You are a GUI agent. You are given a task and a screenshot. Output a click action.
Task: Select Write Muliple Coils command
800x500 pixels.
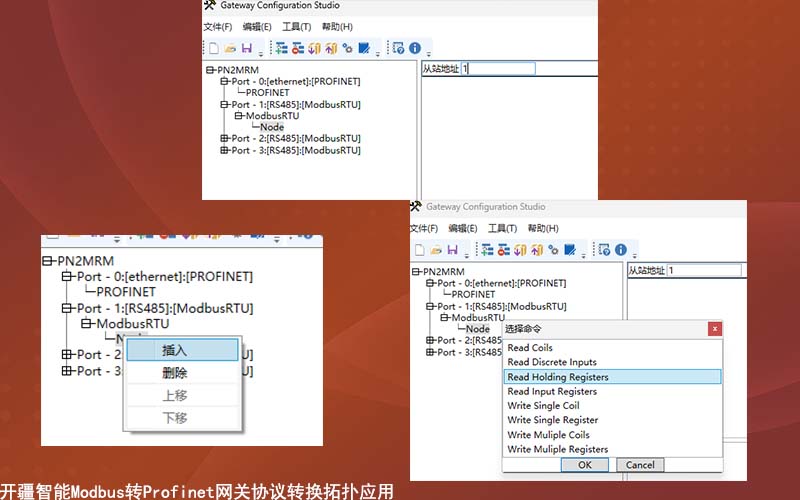tap(612, 435)
